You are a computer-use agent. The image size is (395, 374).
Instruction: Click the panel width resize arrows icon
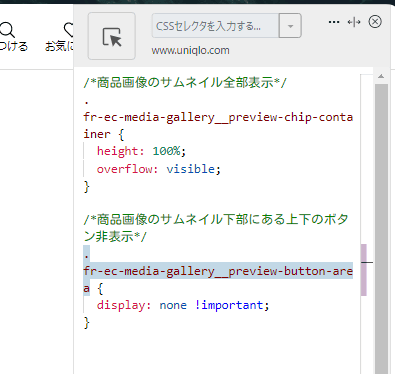pos(354,22)
